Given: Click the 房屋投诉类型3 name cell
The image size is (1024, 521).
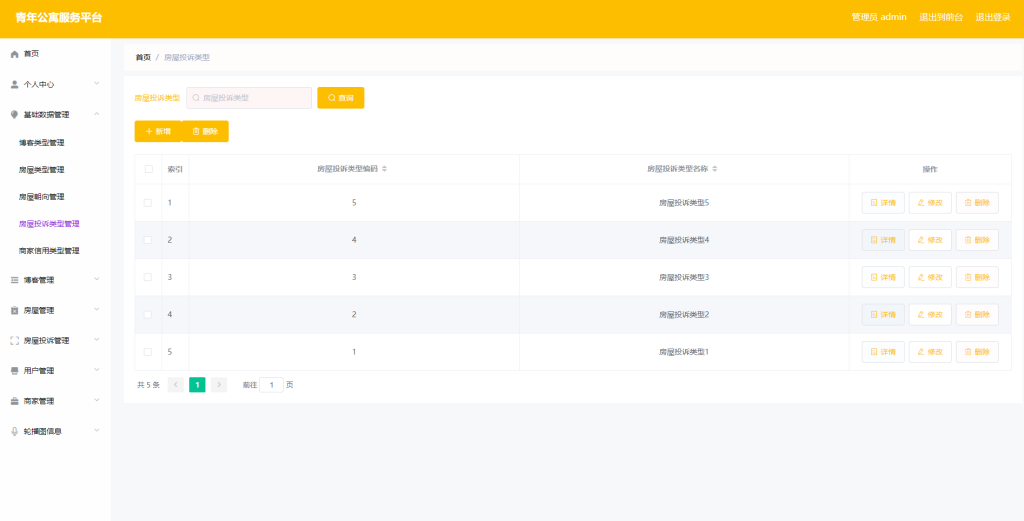Looking at the screenshot, I should coord(684,277).
